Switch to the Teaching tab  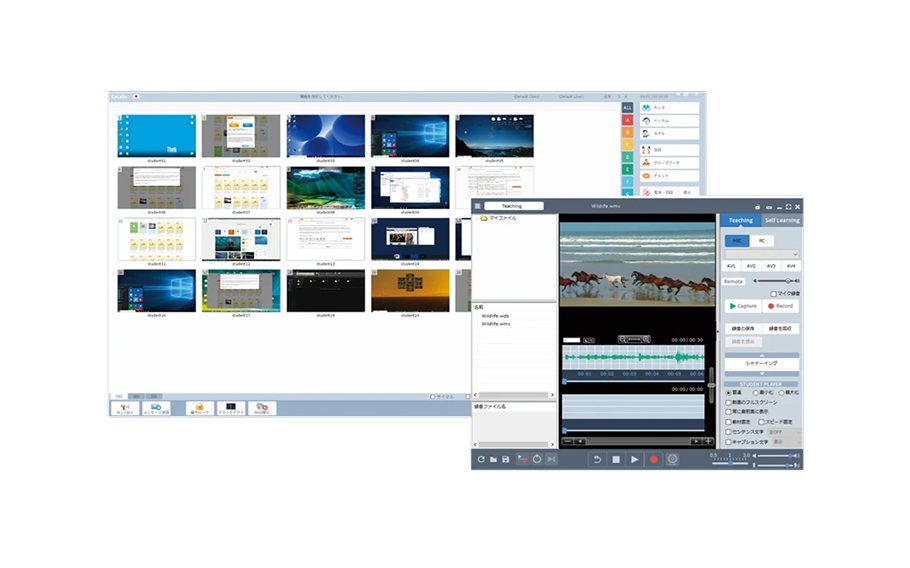pos(741,220)
